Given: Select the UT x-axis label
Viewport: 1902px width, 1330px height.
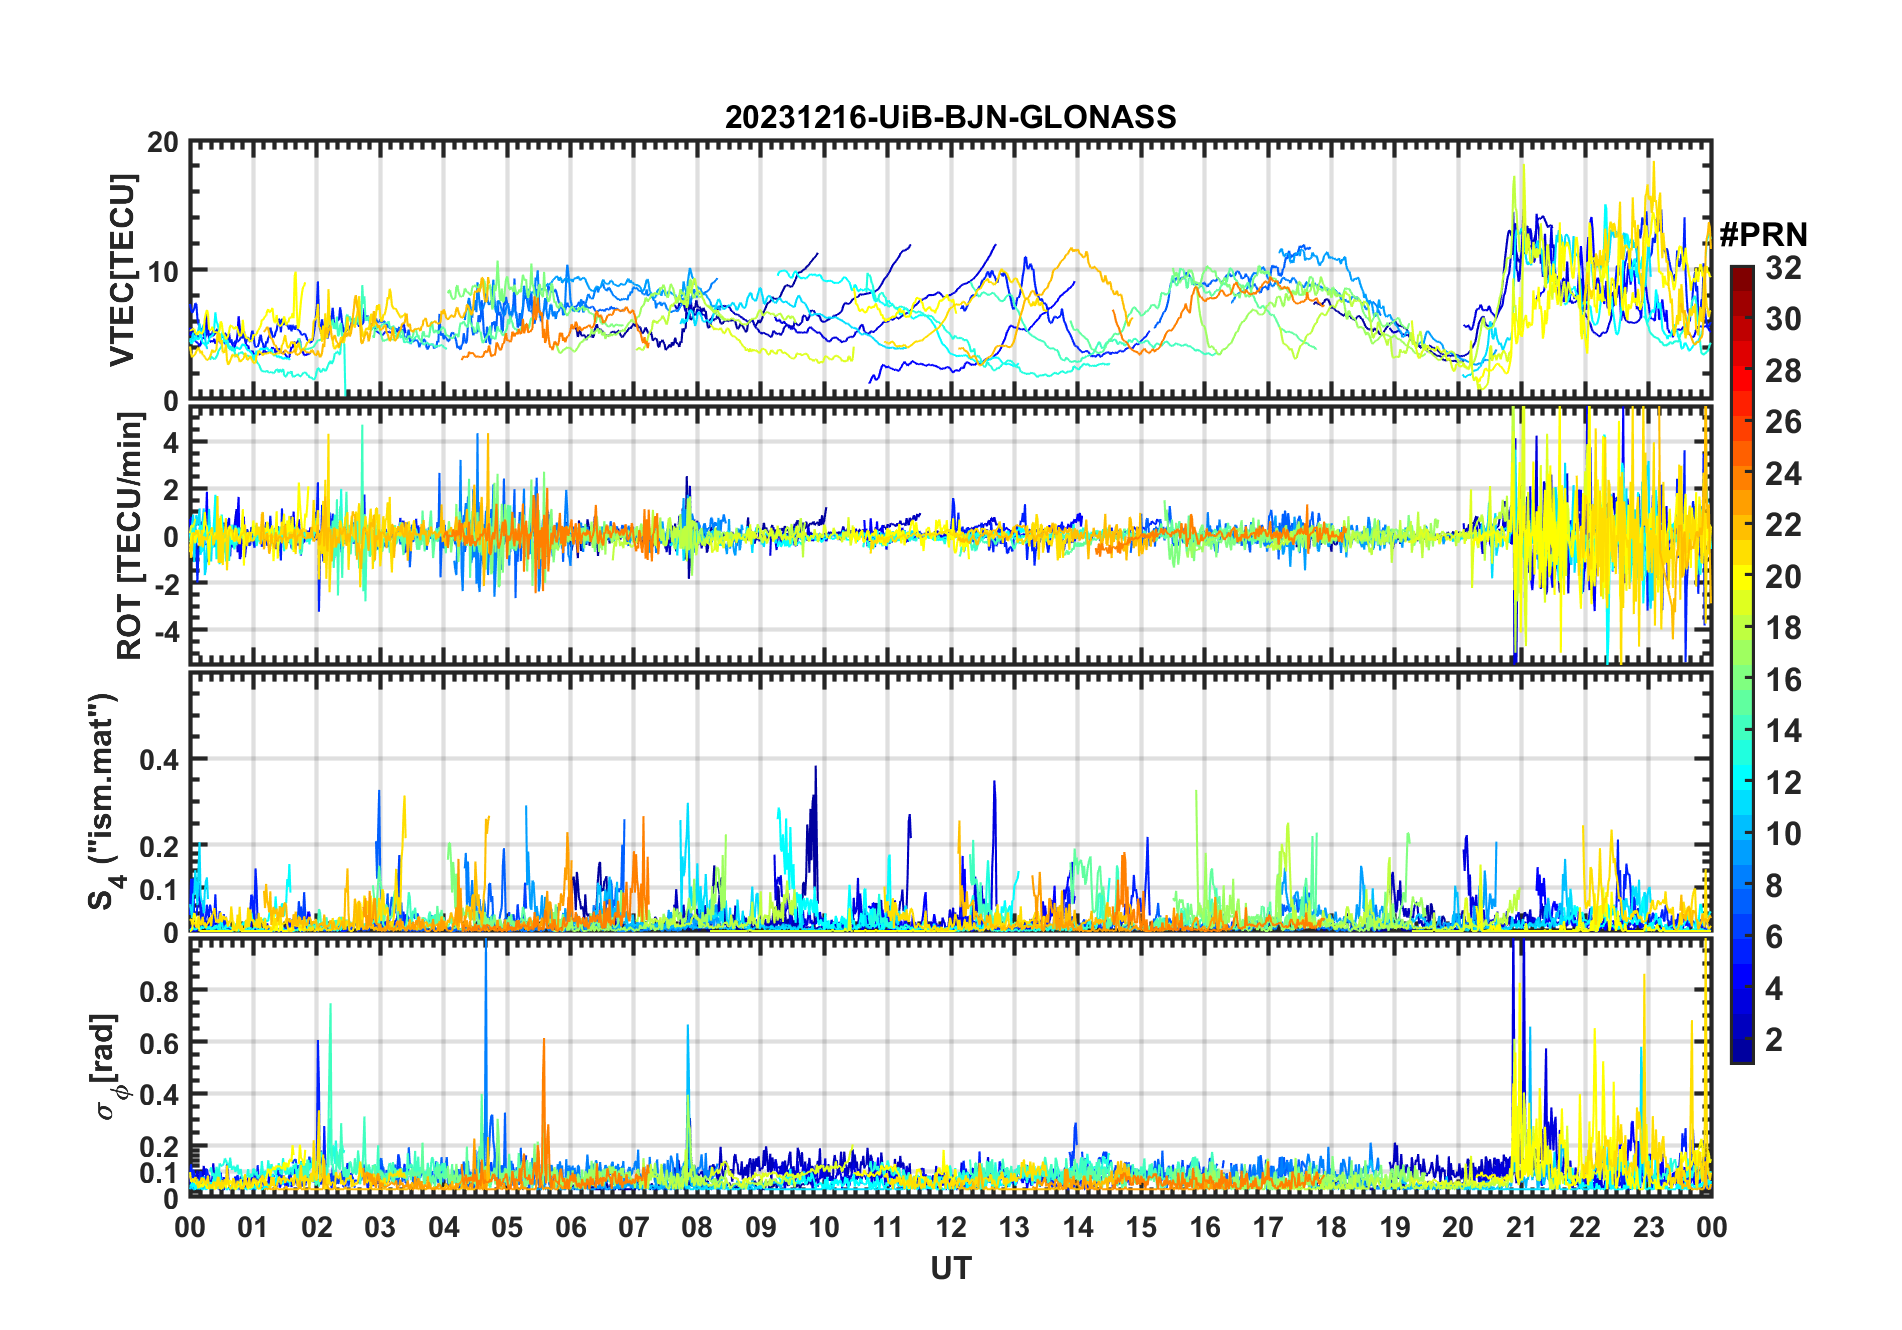Looking at the screenshot, I should pos(950,1268).
